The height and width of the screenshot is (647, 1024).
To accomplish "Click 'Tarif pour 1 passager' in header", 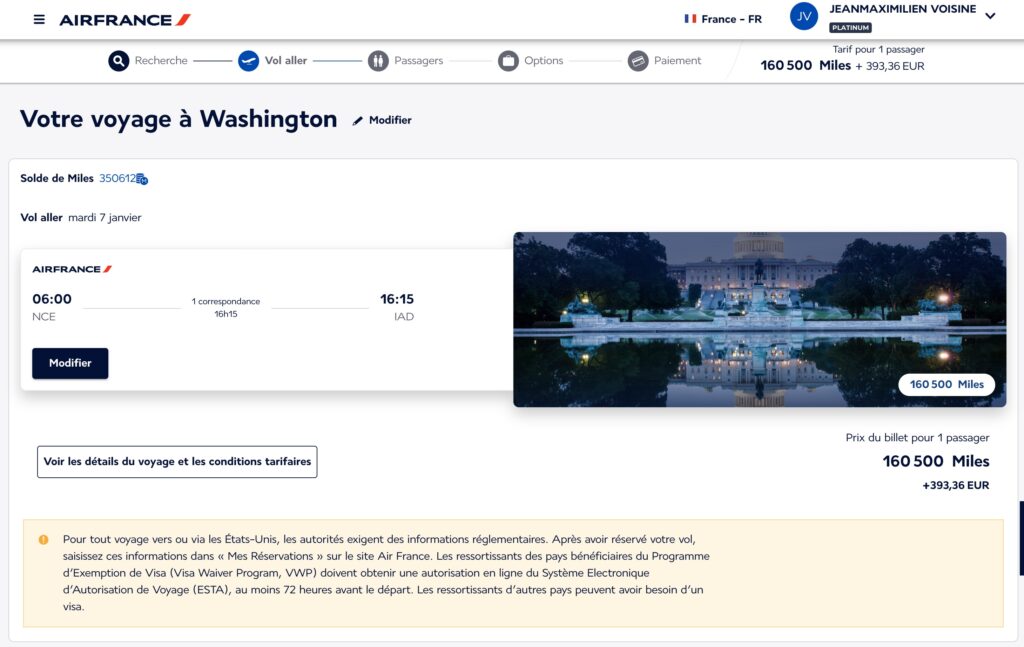I will tap(878, 49).
